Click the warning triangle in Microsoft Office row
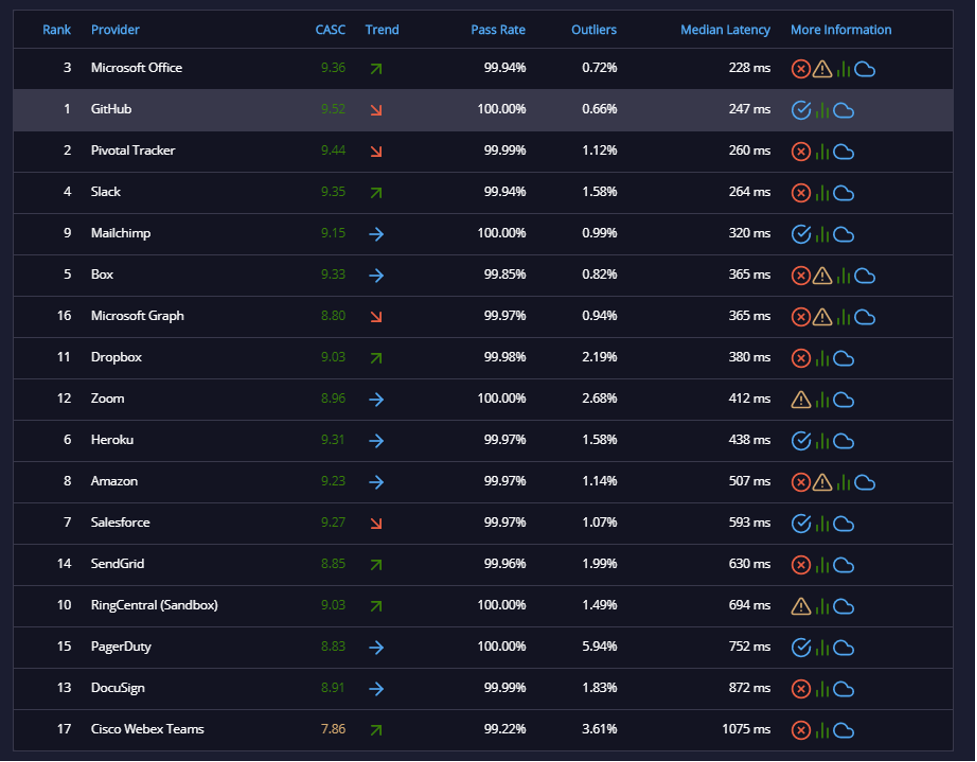 click(x=822, y=69)
